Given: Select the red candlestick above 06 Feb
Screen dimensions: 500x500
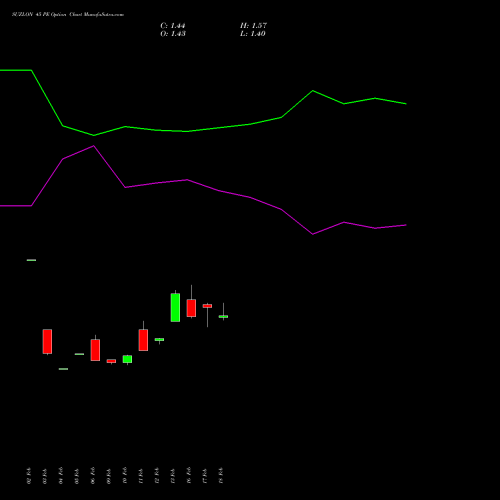Looking at the screenshot, I should click(95, 350).
